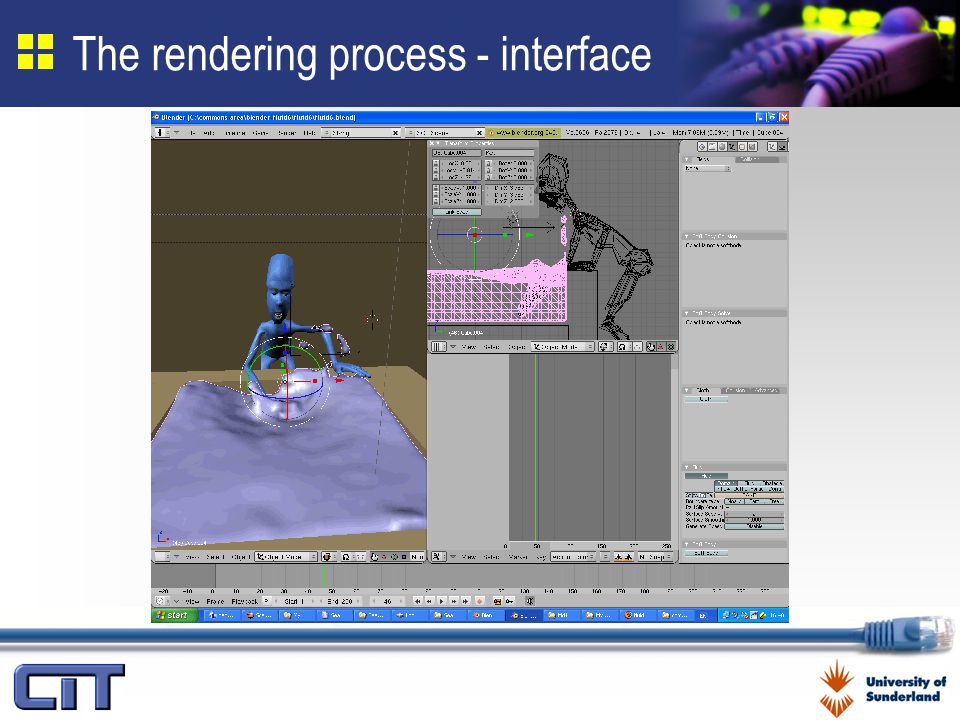
Task: Select the second context icon in buttons window header
Action: 712,147
